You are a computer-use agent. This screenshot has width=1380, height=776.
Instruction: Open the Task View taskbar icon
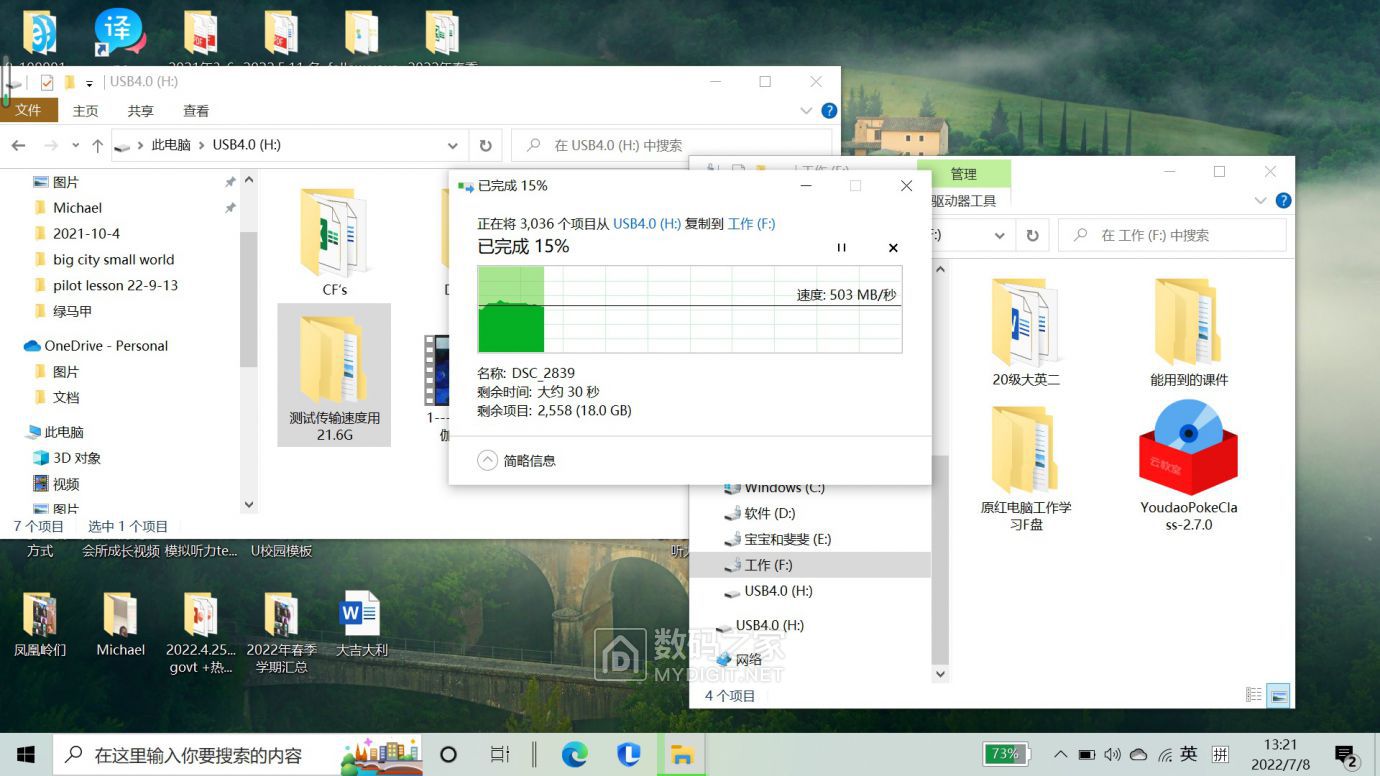coord(500,754)
